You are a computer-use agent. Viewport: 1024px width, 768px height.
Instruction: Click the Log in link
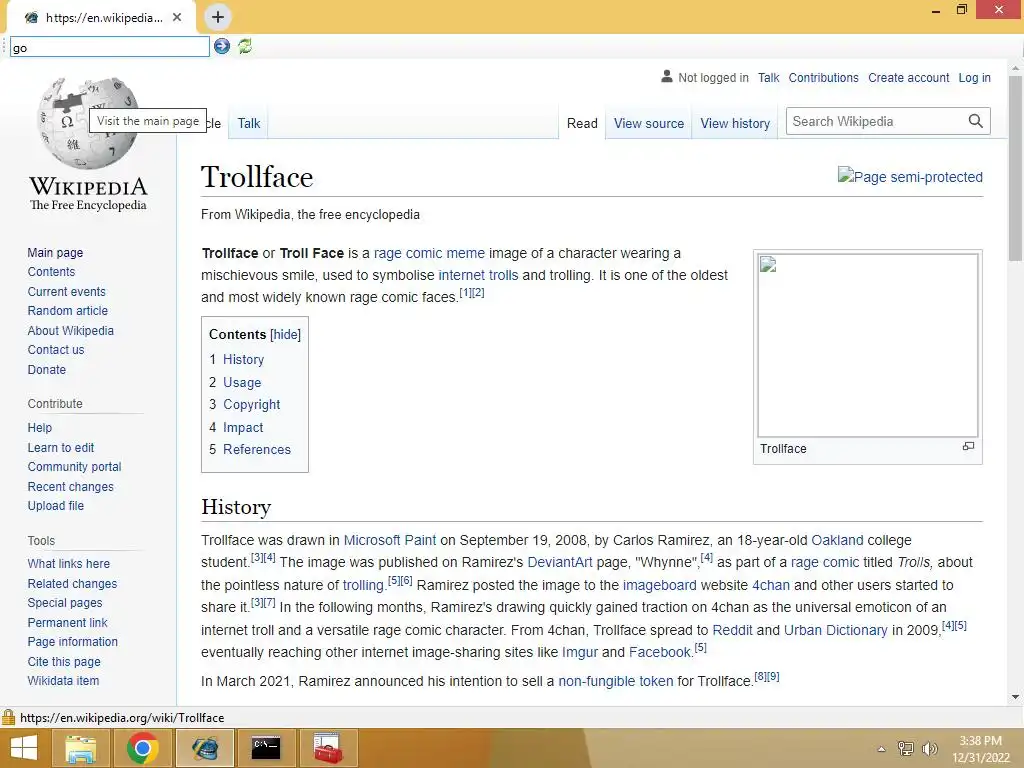click(974, 78)
